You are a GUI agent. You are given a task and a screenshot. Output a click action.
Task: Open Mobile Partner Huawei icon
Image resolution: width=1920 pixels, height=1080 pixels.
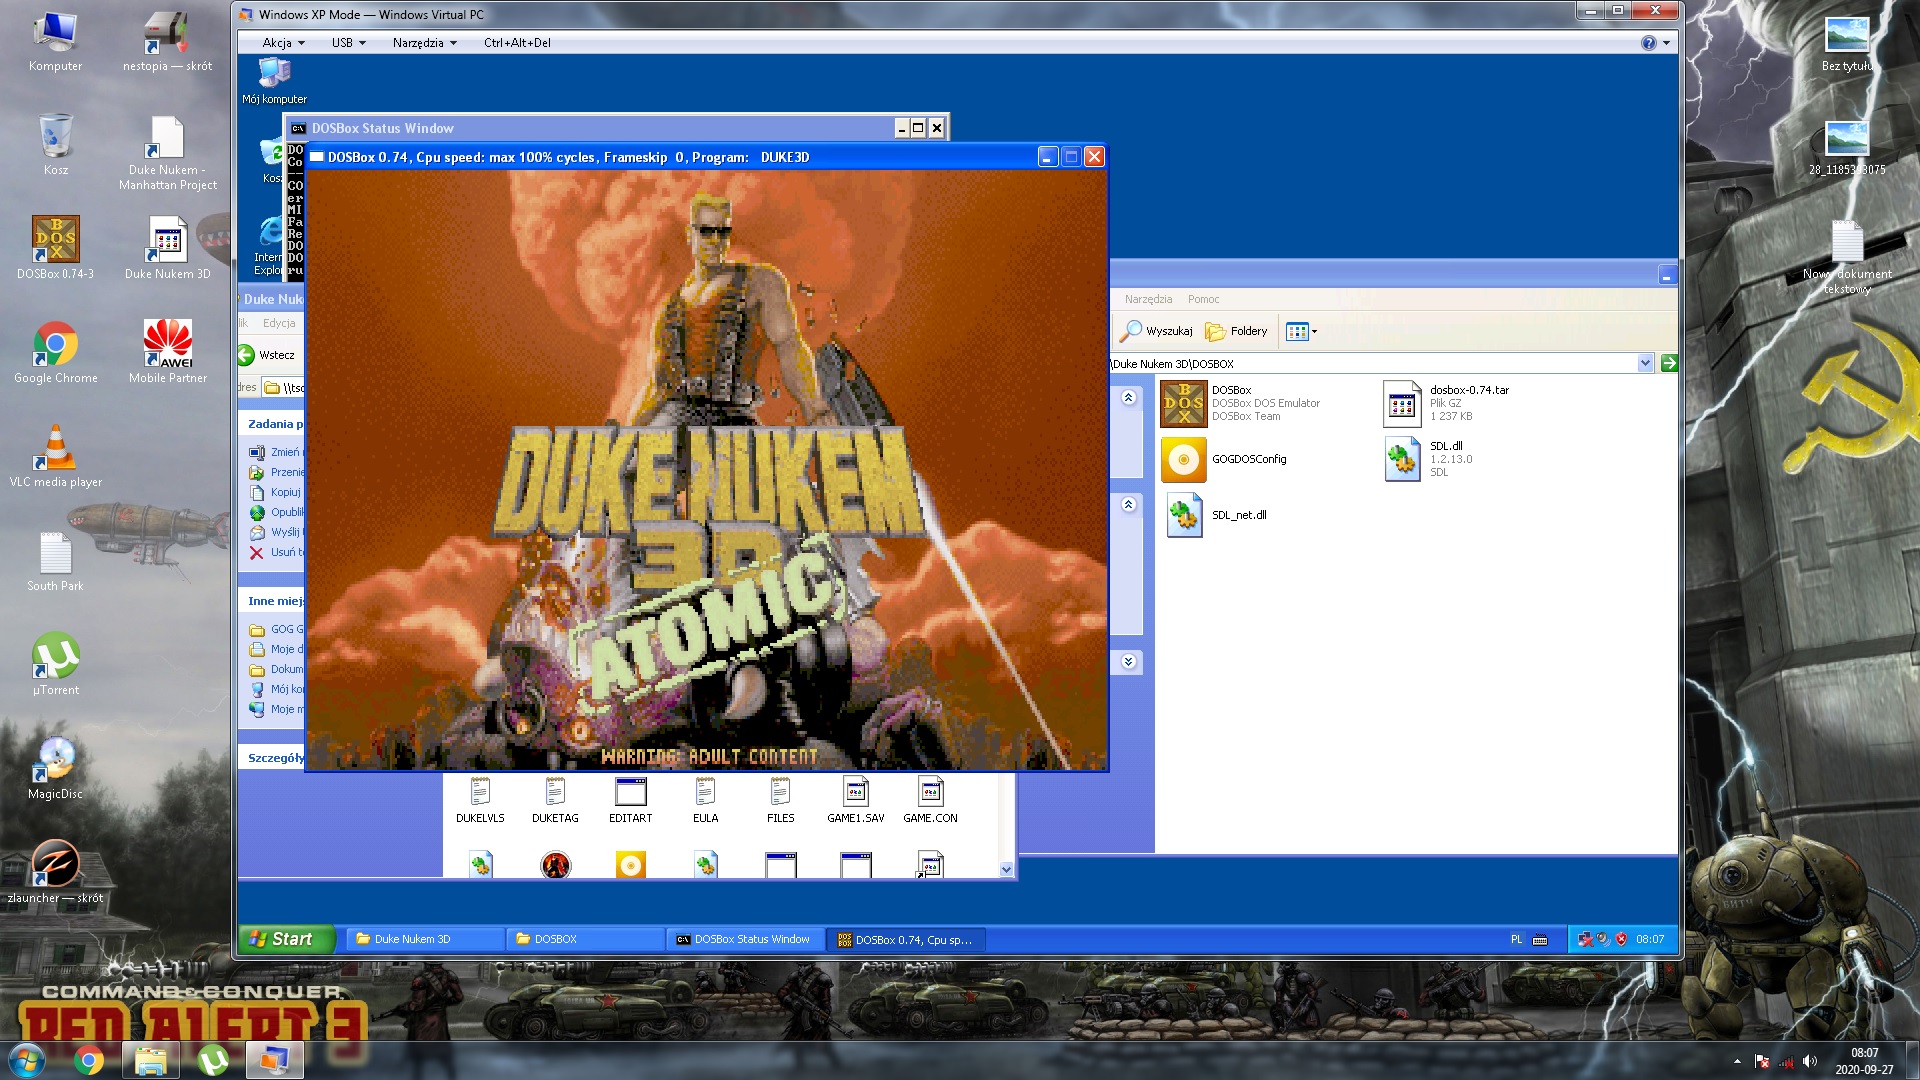(x=167, y=353)
